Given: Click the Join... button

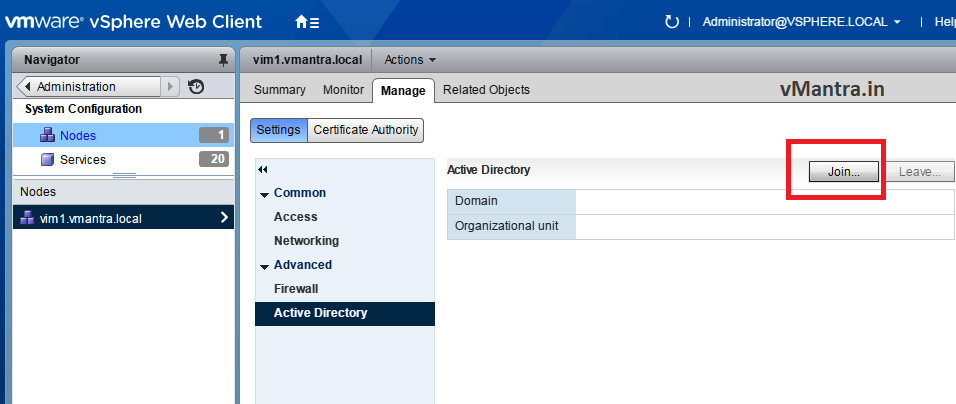Looking at the screenshot, I should [844, 172].
